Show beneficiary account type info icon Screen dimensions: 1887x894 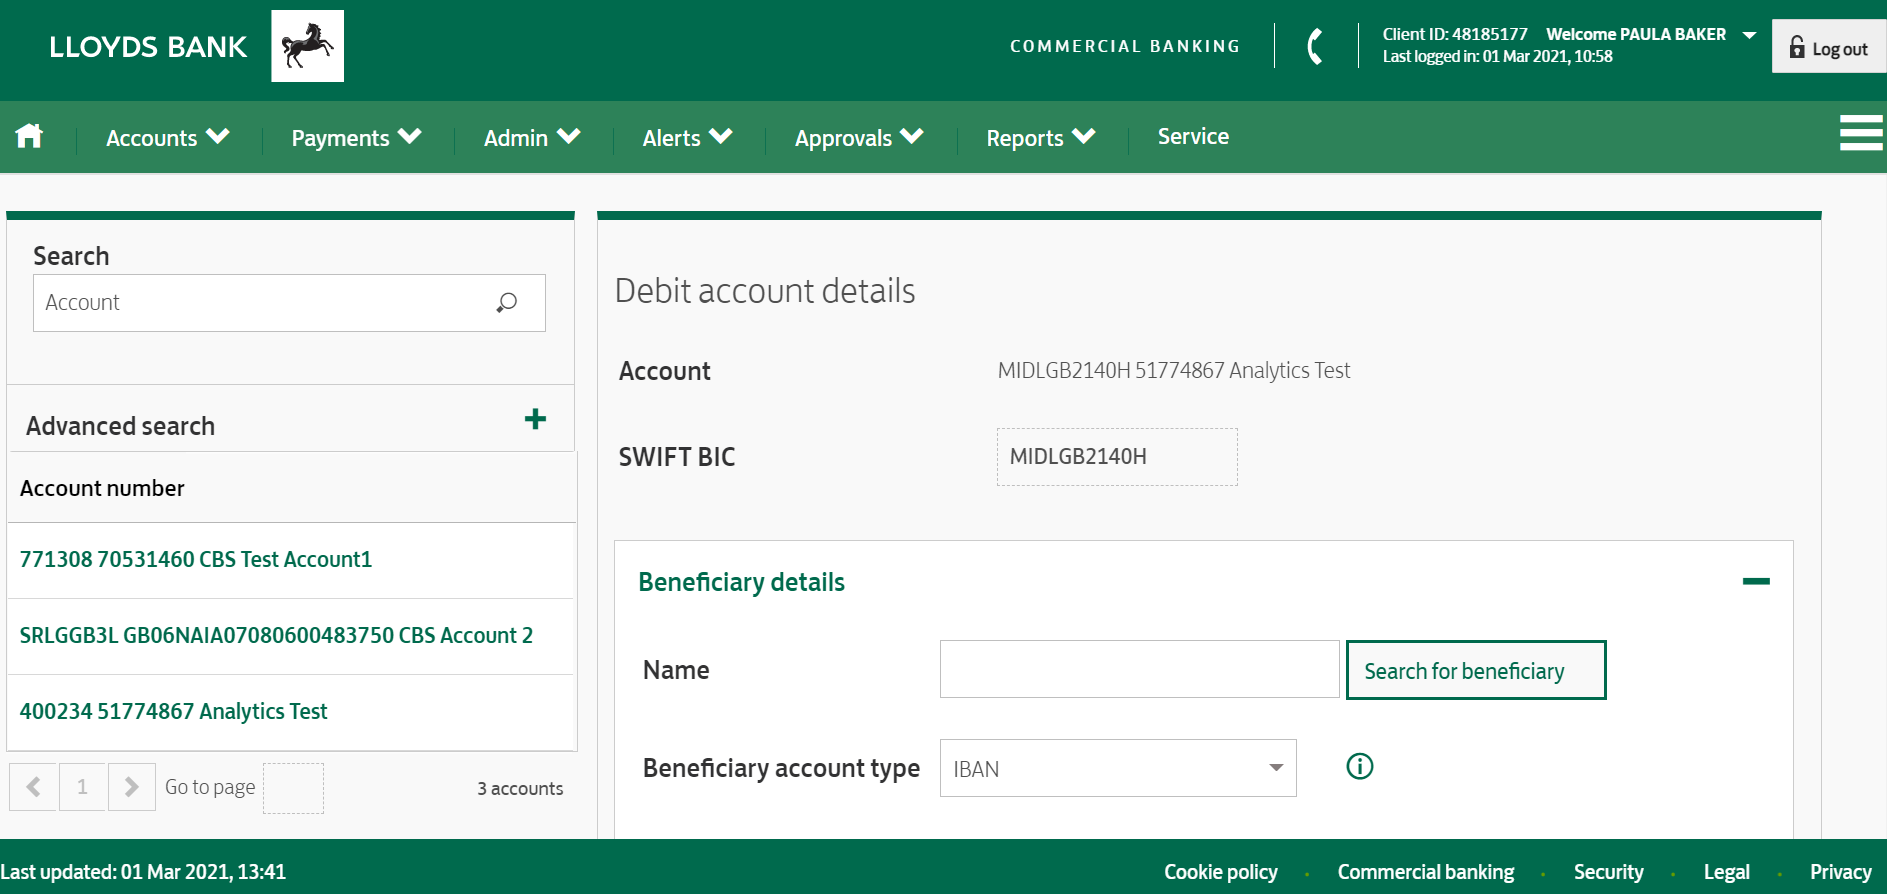1359,766
